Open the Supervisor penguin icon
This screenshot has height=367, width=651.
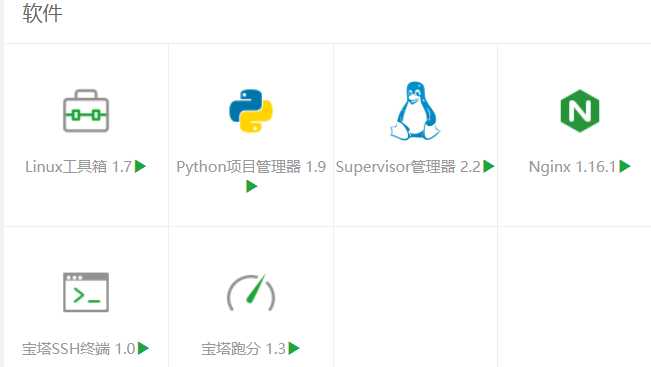click(415, 111)
